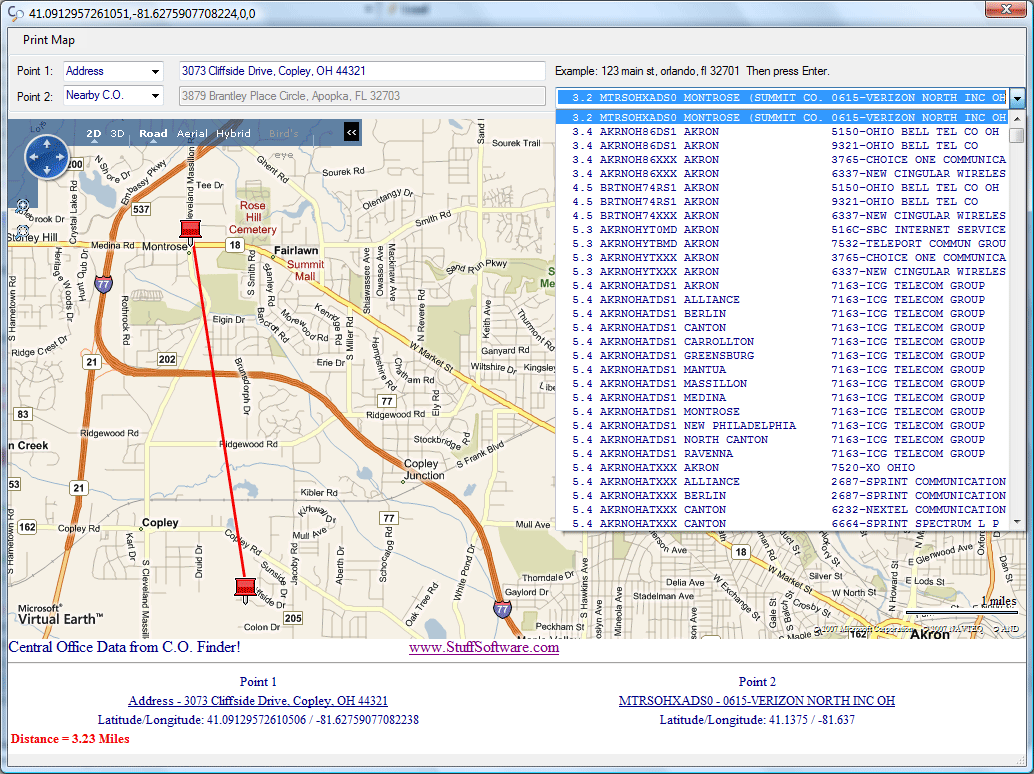Zoom in using the upper magnifier icon
The image size is (1034, 774).
tap(22, 206)
